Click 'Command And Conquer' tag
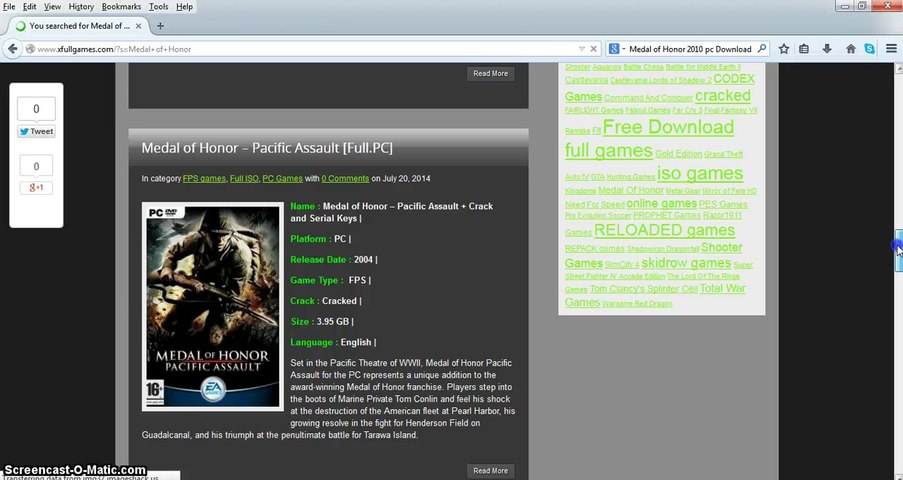Viewport: 903px width, 480px height. pyautogui.click(x=648, y=98)
